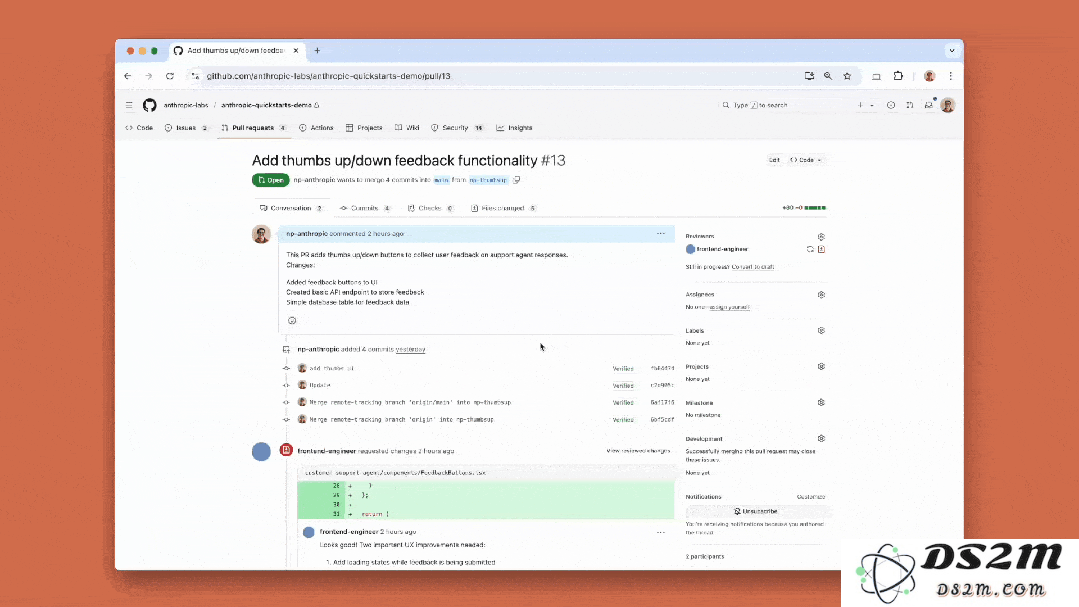Switch to the Commits tab
1079x607 pixels.
(x=365, y=209)
